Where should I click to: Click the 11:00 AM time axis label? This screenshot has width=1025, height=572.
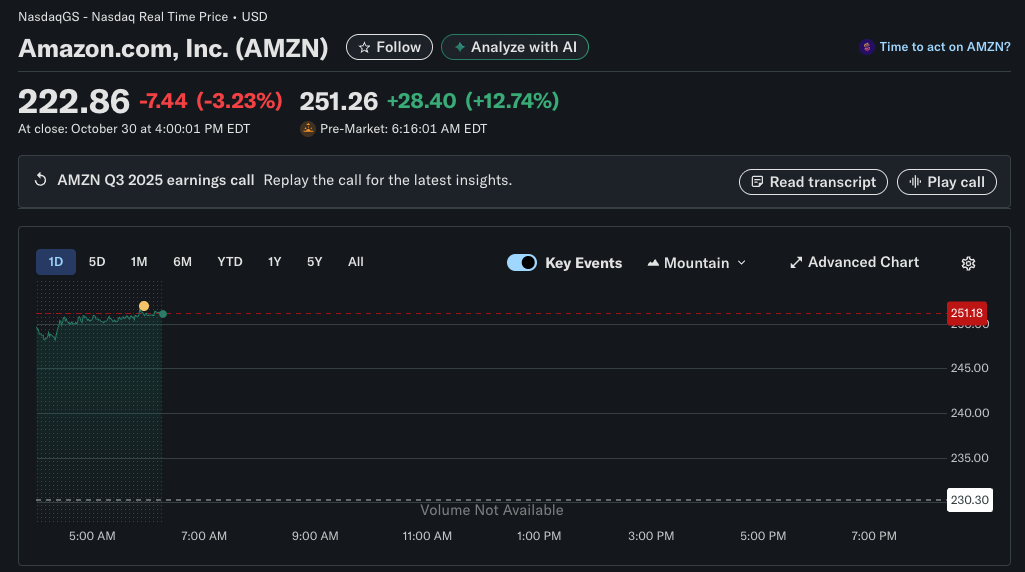click(427, 536)
